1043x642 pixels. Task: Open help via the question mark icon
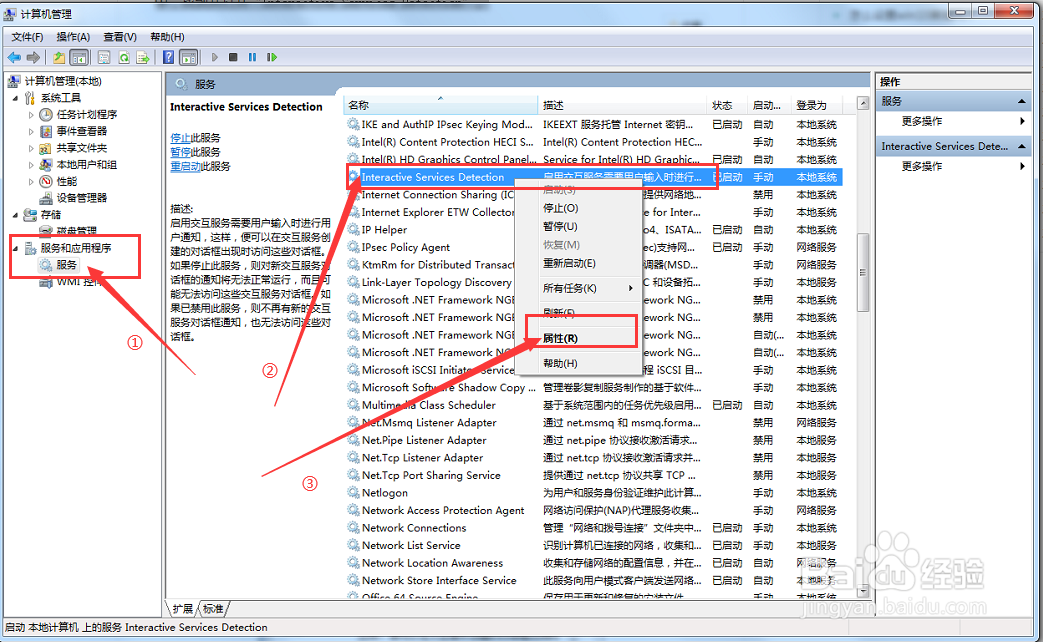(170, 57)
